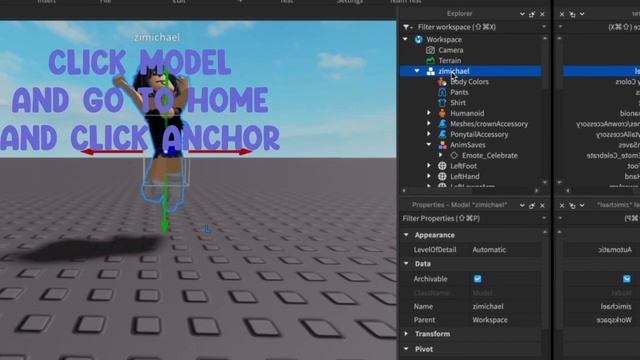This screenshot has height=360, width=640.
Task: Open the Filter workspace dropdown arrow
Action: (544, 27)
